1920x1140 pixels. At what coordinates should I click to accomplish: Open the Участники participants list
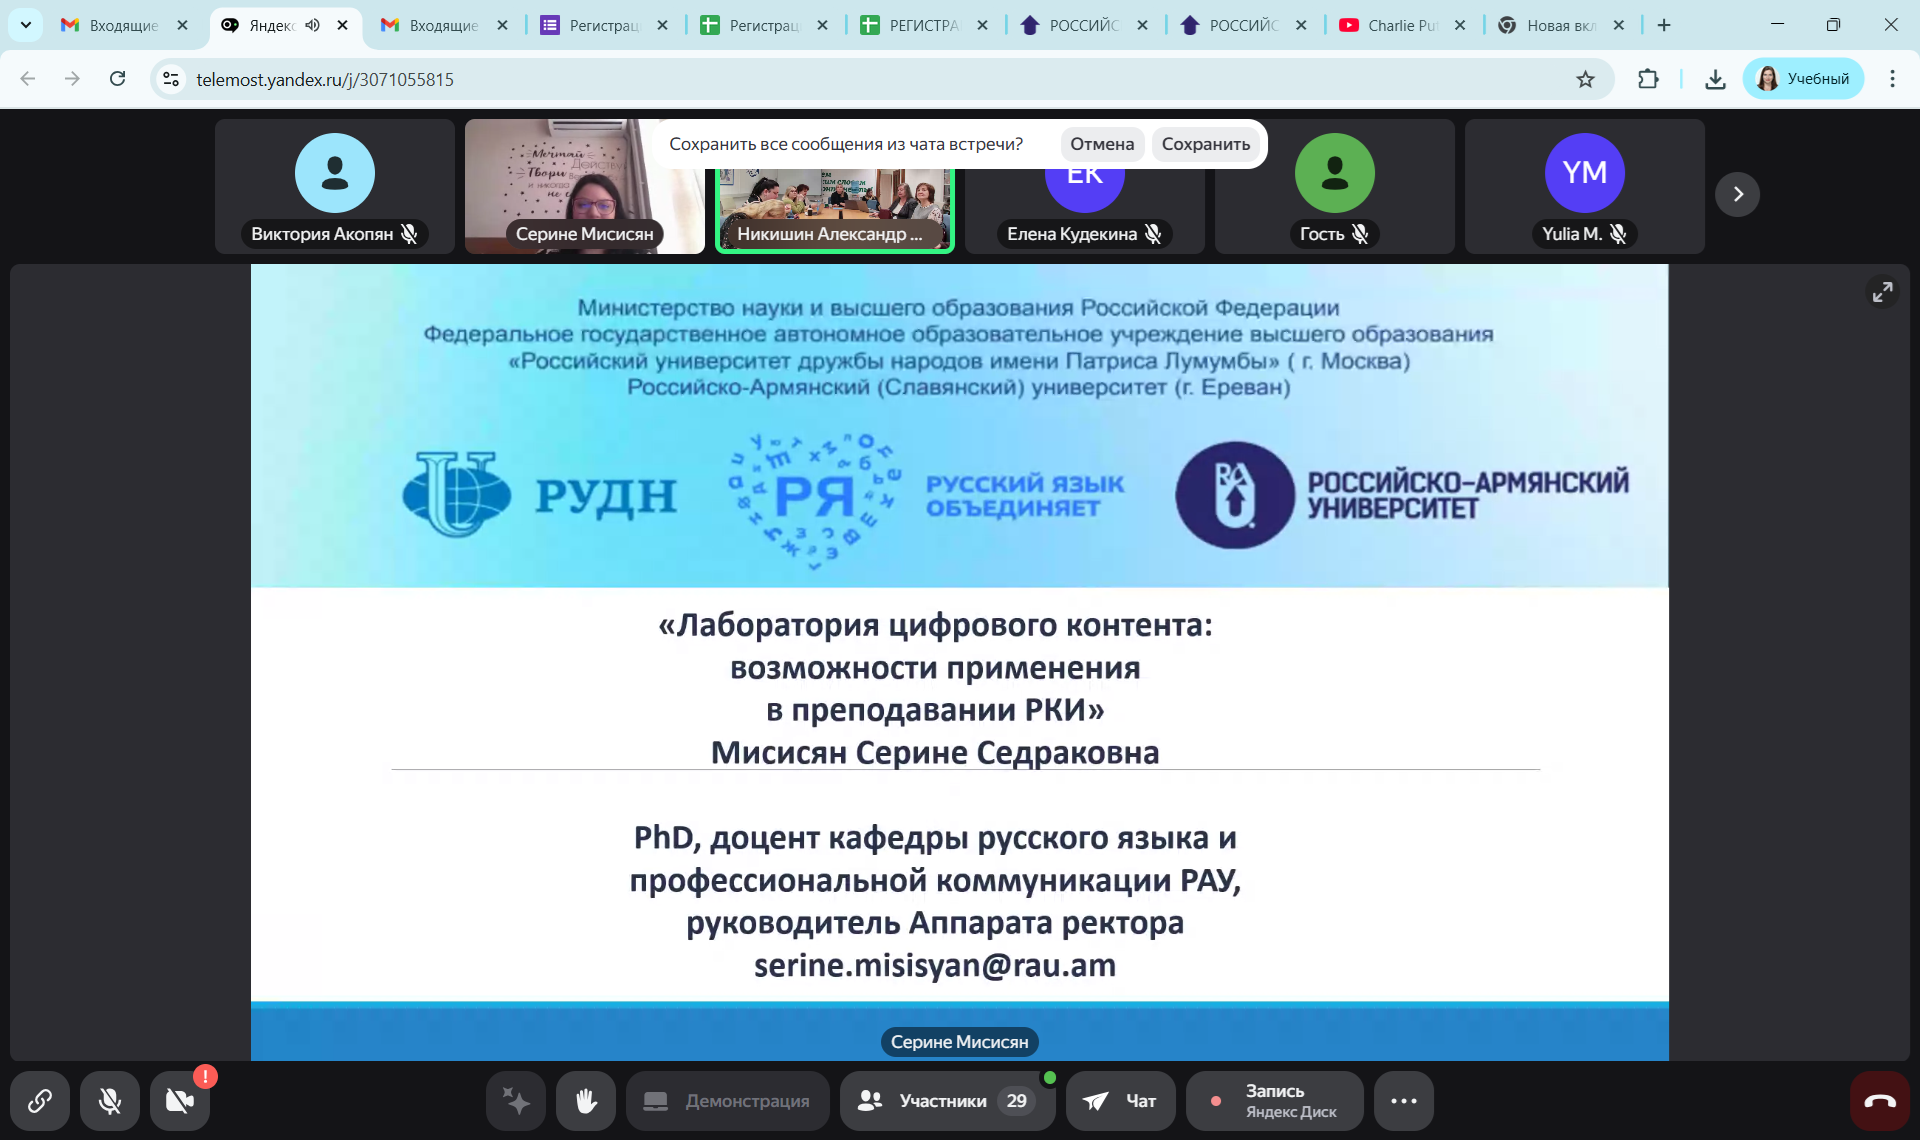tap(946, 1101)
